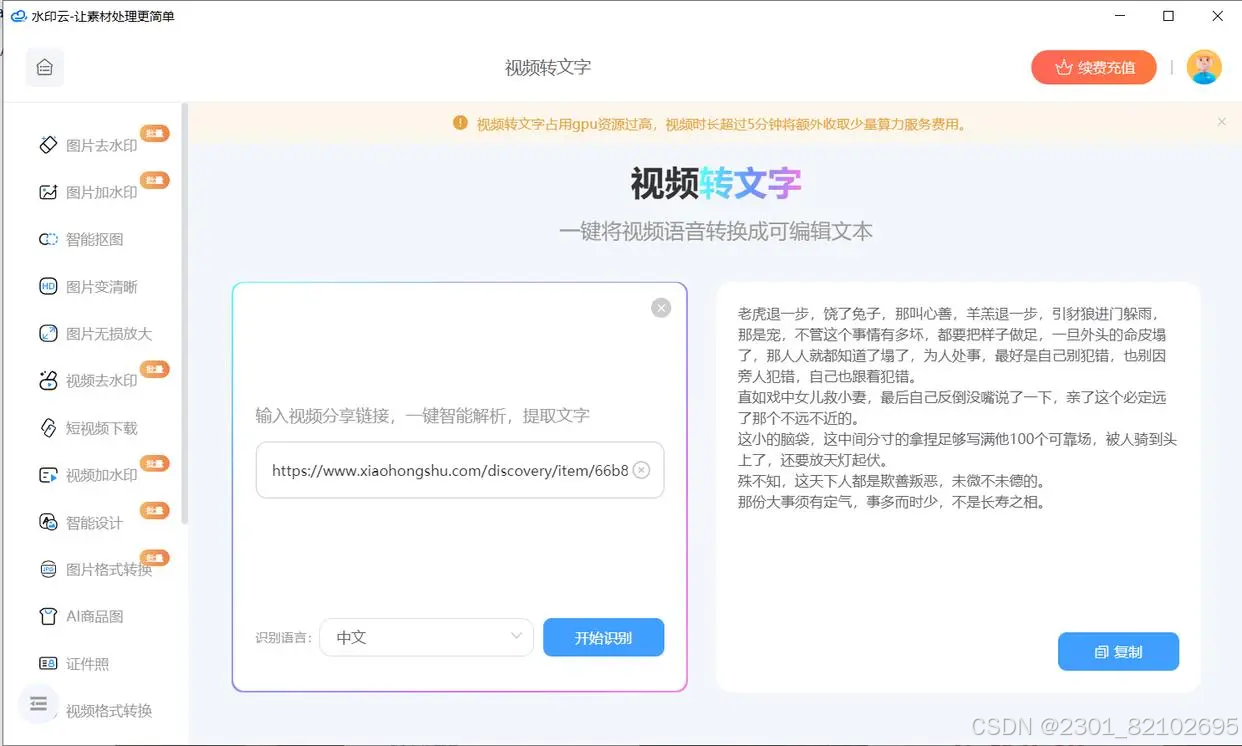Viewport: 1242px width, 746px height.
Task: Click the 图片格式转换 icon
Action: point(48,569)
